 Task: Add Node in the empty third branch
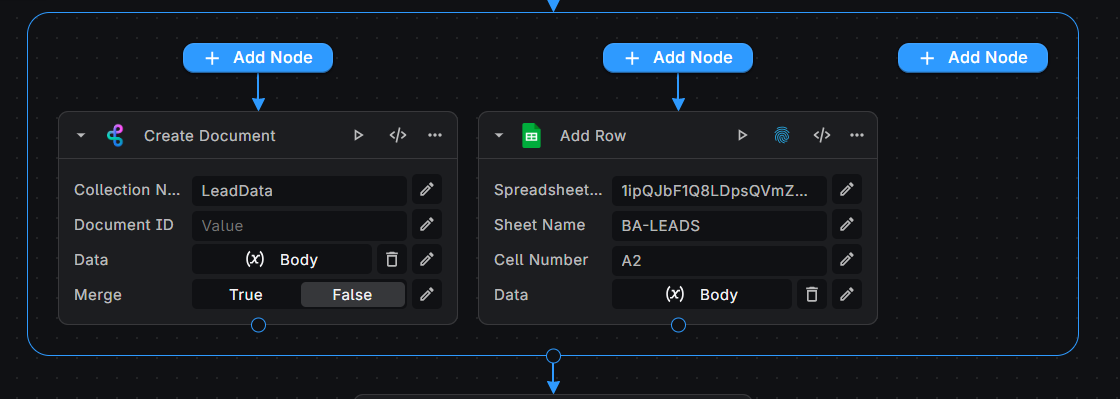tap(973, 58)
